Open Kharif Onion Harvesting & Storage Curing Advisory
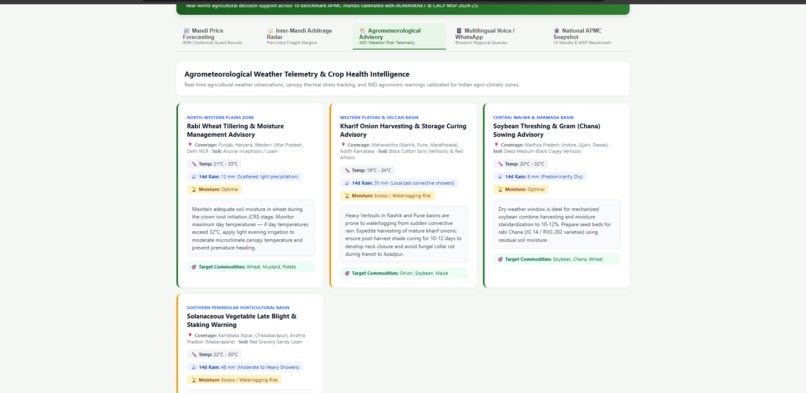The width and height of the screenshot is (806, 393). coord(403,130)
